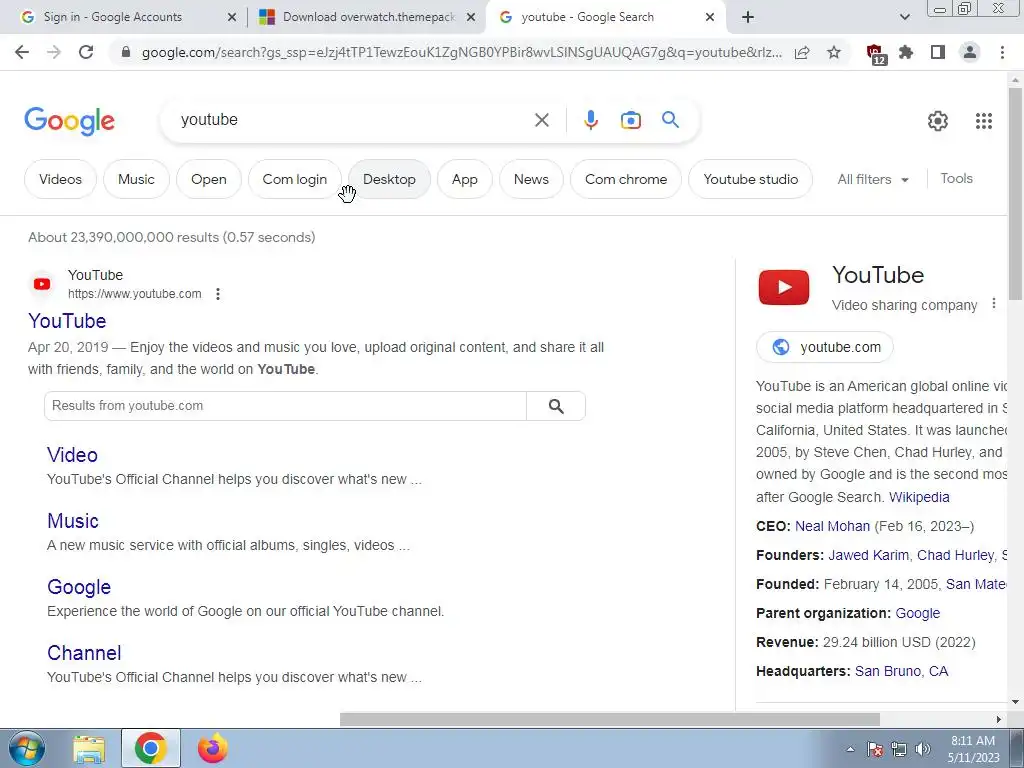Open more options beside youtube.com result URL

coord(218,294)
